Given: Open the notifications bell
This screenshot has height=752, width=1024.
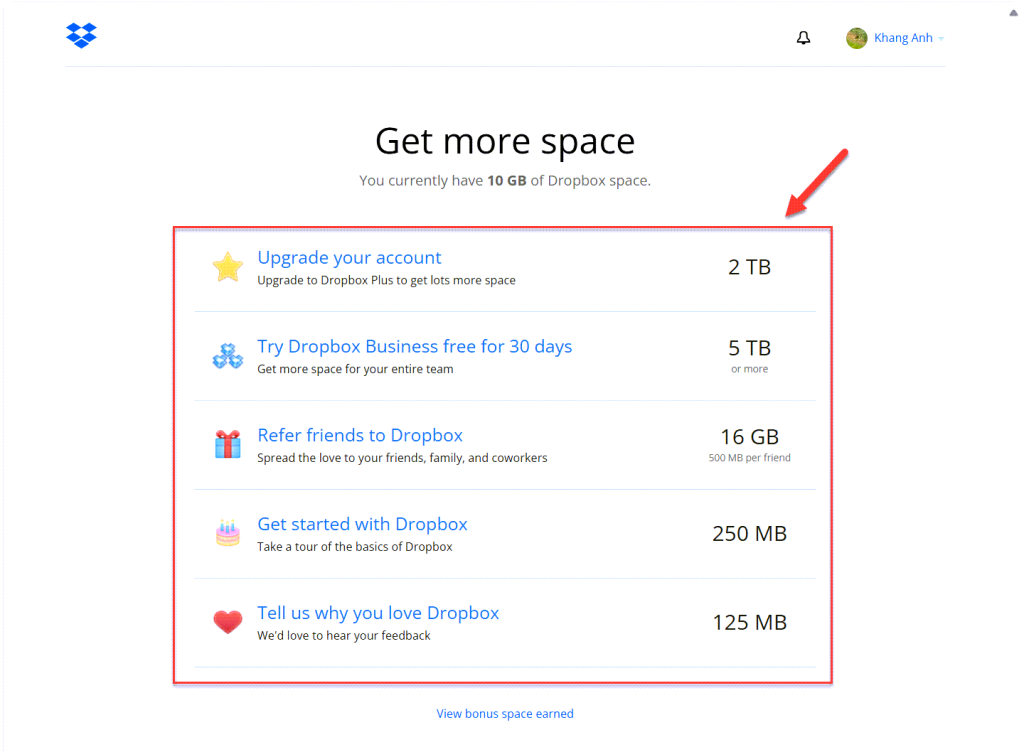Looking at the screenshot, I should point(803,38).
